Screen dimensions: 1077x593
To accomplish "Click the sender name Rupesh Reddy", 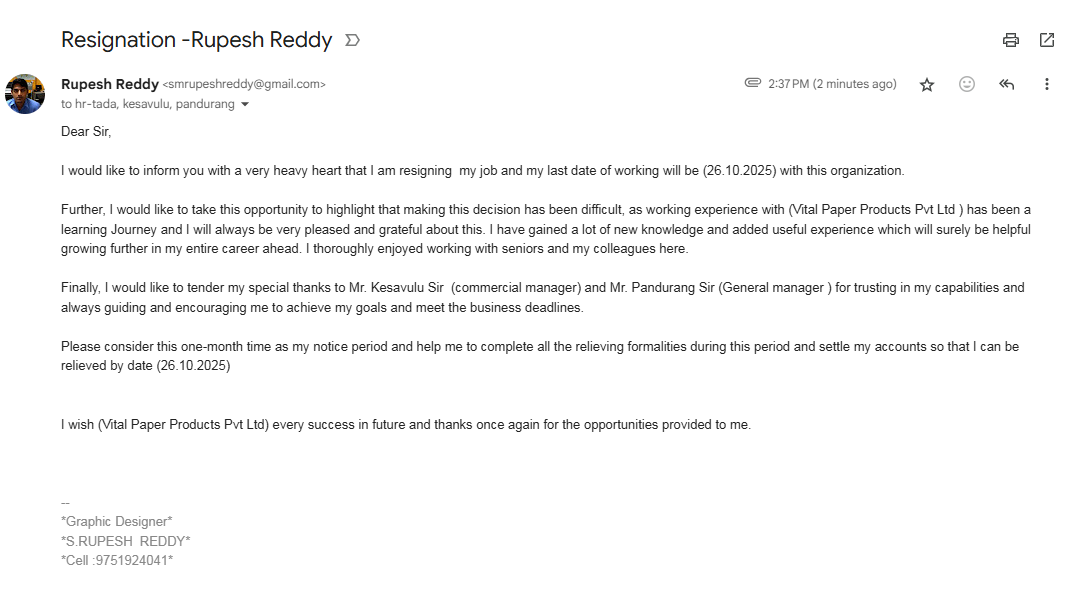I will tap(109, 84).
